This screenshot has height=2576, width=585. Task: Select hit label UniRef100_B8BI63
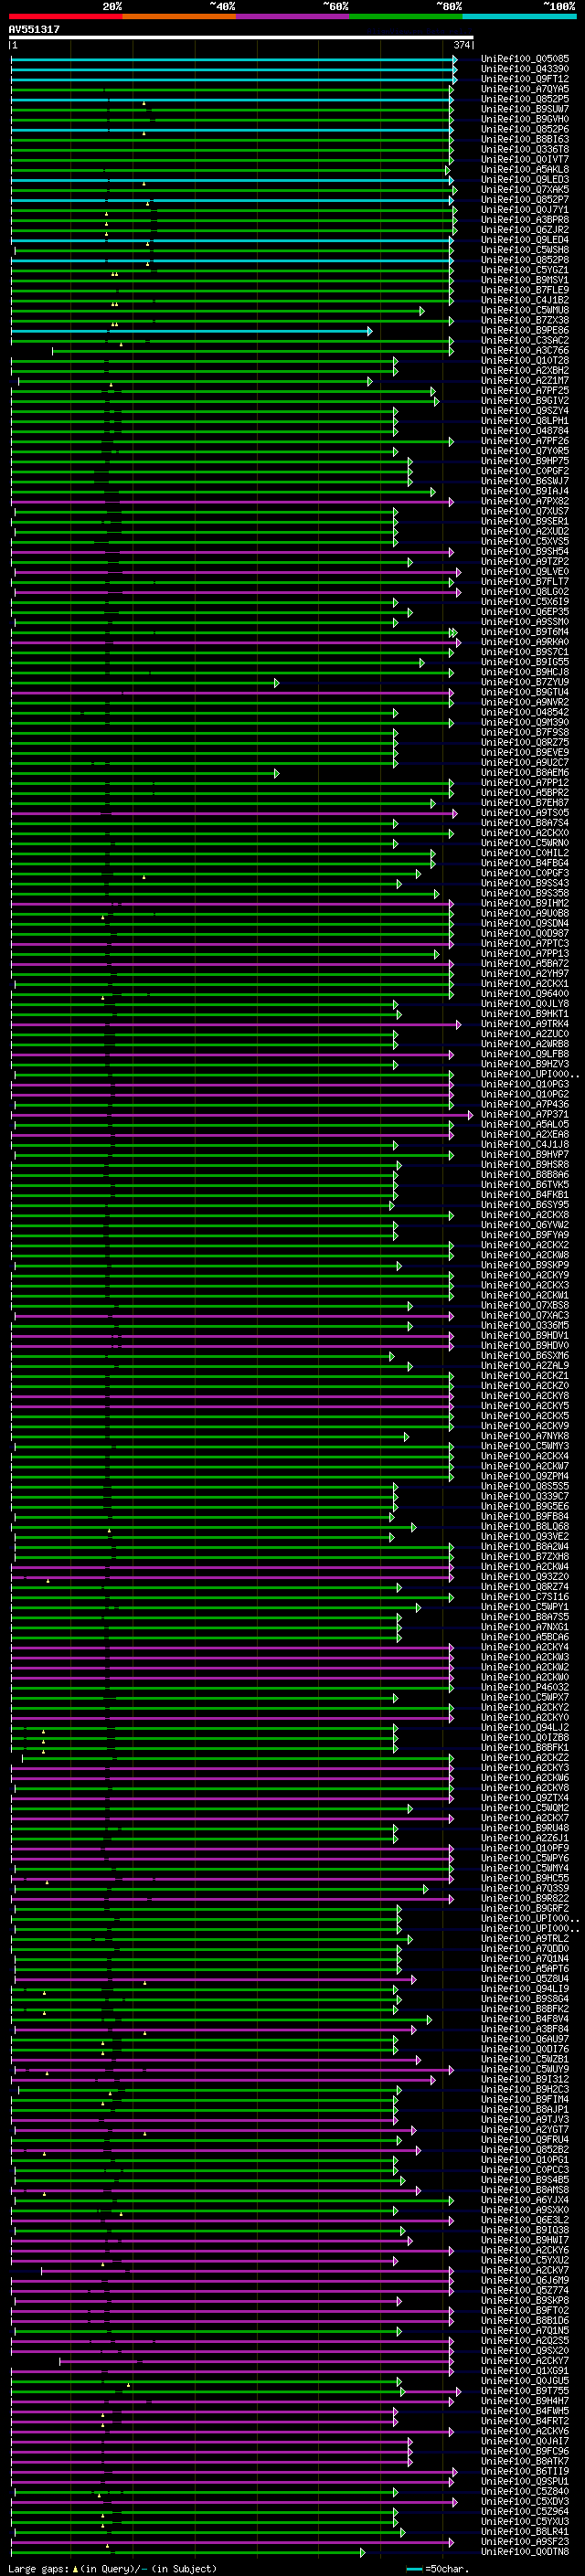coord(524,139)
